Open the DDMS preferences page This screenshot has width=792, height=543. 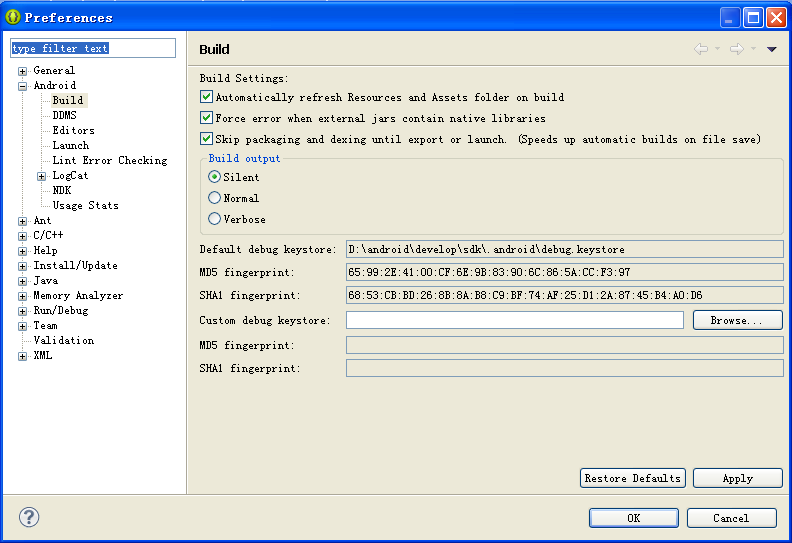[65, 115]
